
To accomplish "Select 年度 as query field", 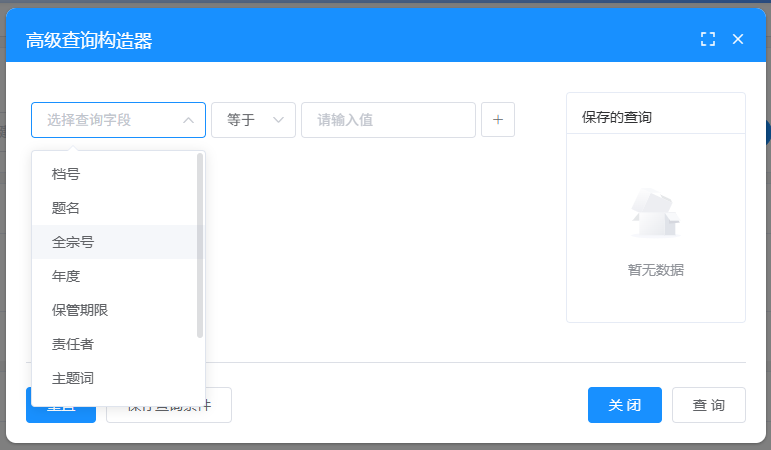I will tap(66, 276).
